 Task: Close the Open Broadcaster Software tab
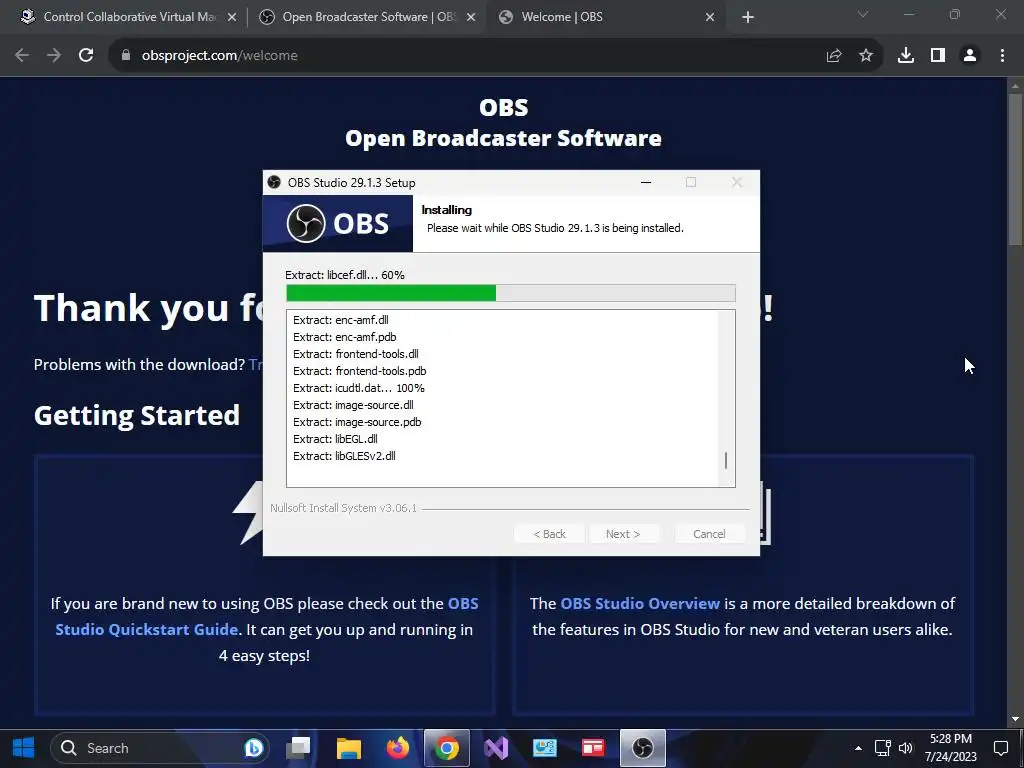(x=471, y=18)
